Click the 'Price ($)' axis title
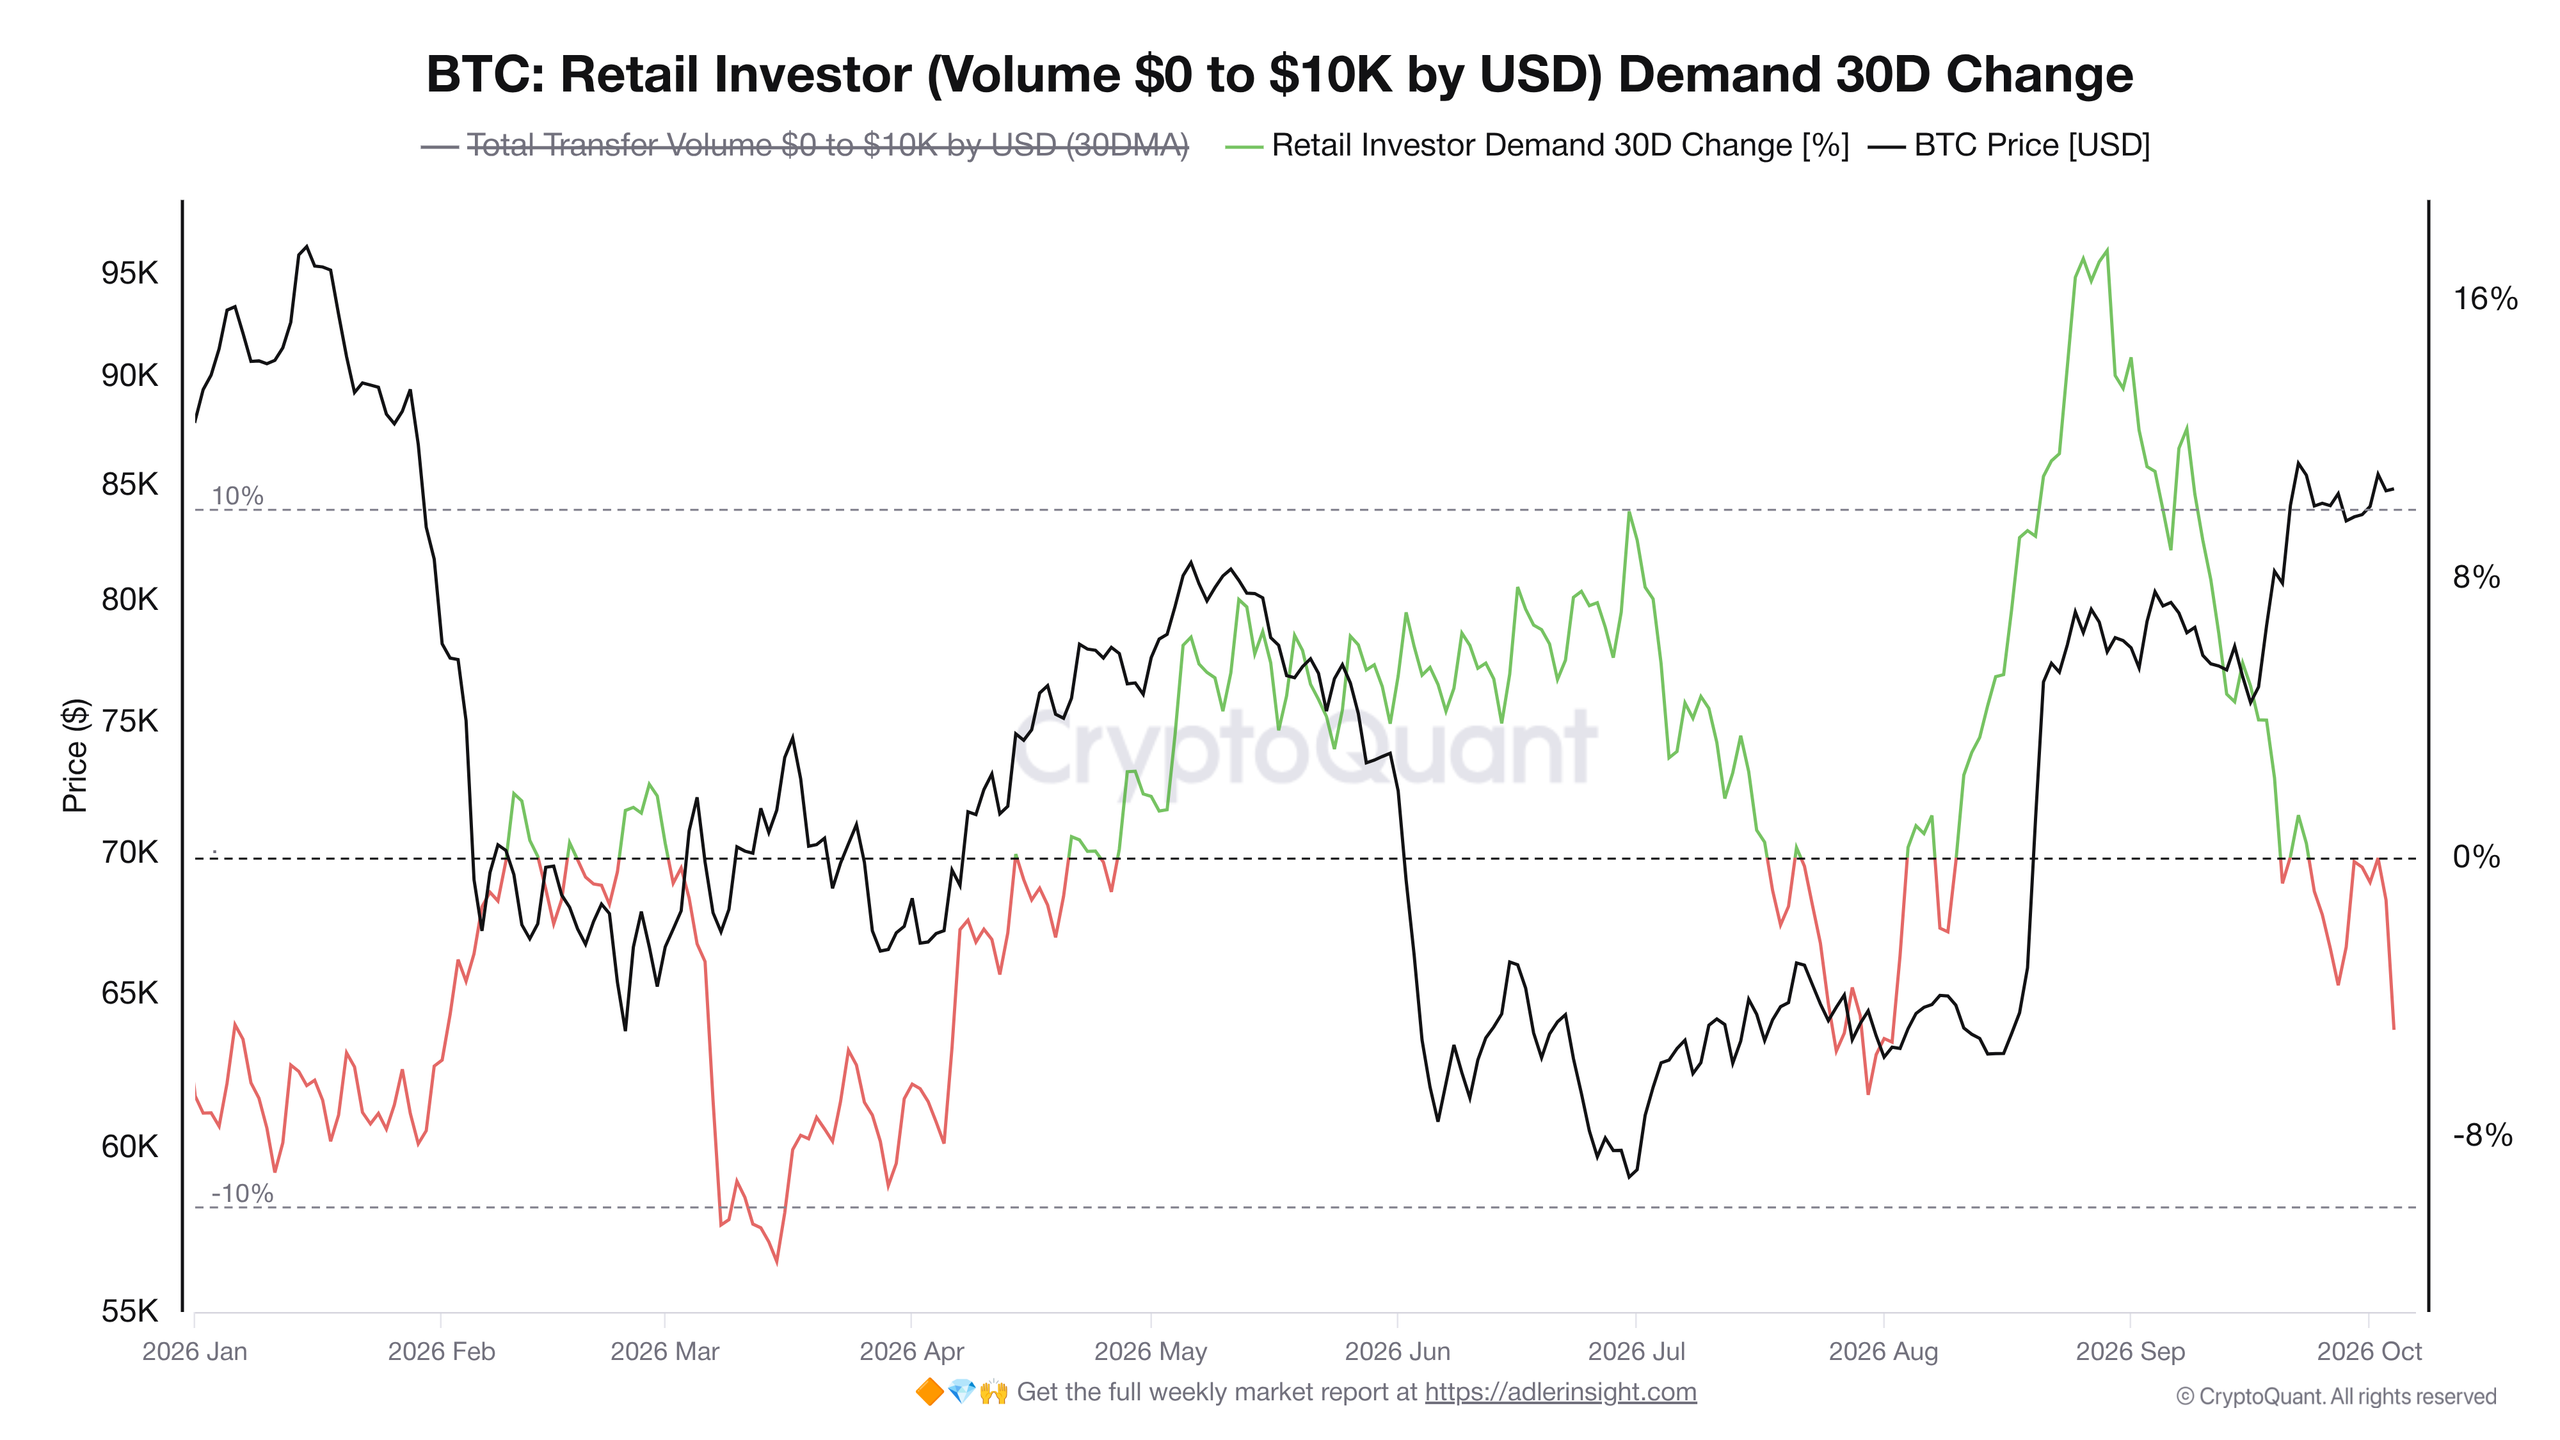Image resolution: width=2560 pixels, height=1440 pixels. (75, 755)
